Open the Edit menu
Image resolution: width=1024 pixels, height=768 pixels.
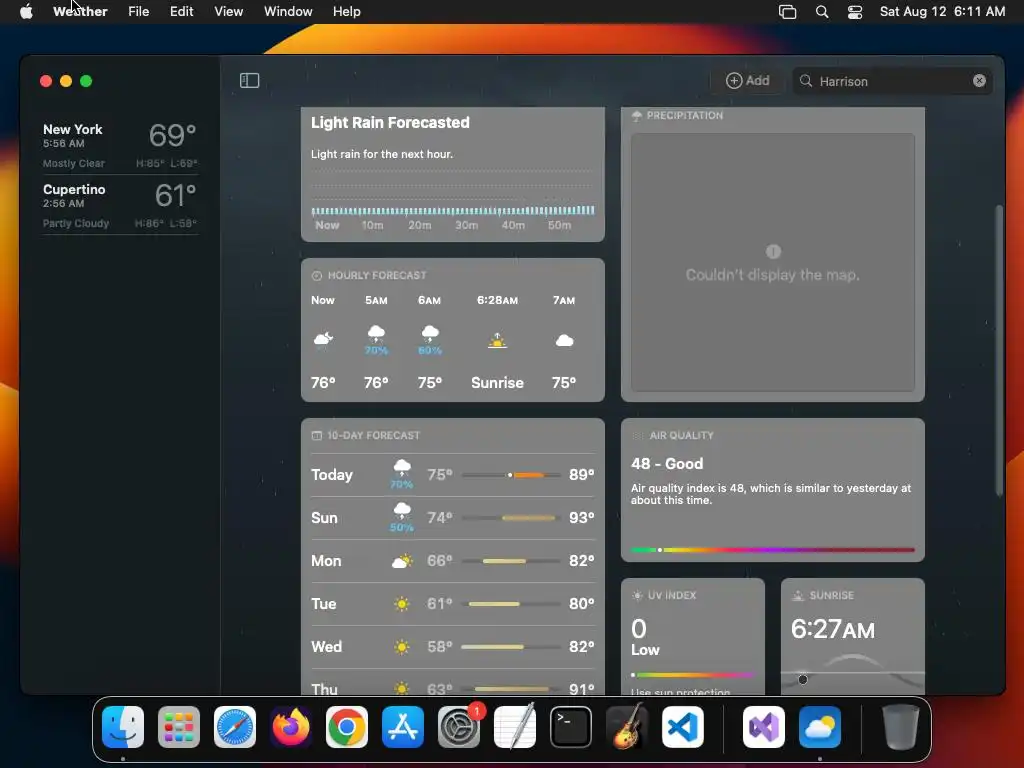[181, 11]
